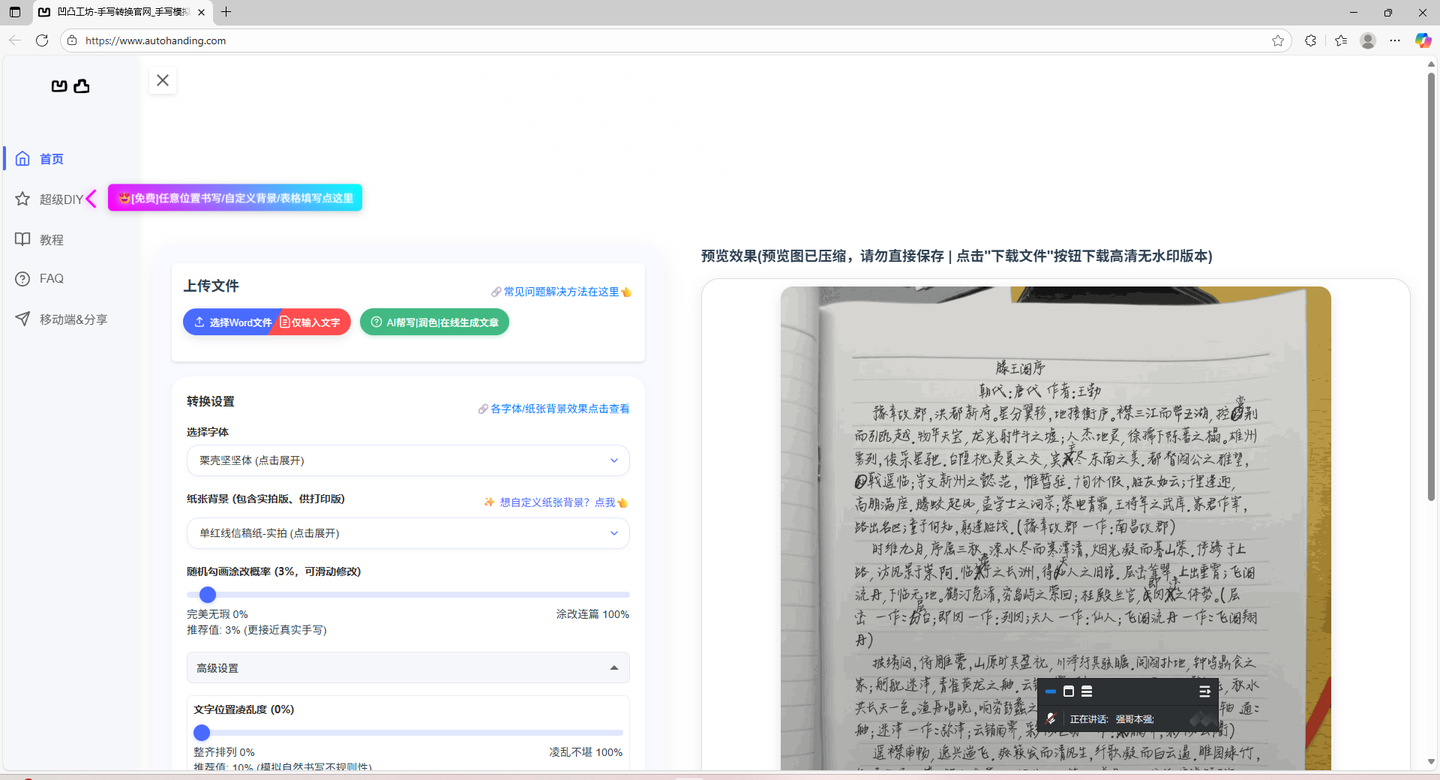Click the 转换设置 heading
Viewport: 1440px width, 780px height.
point(211,402)
